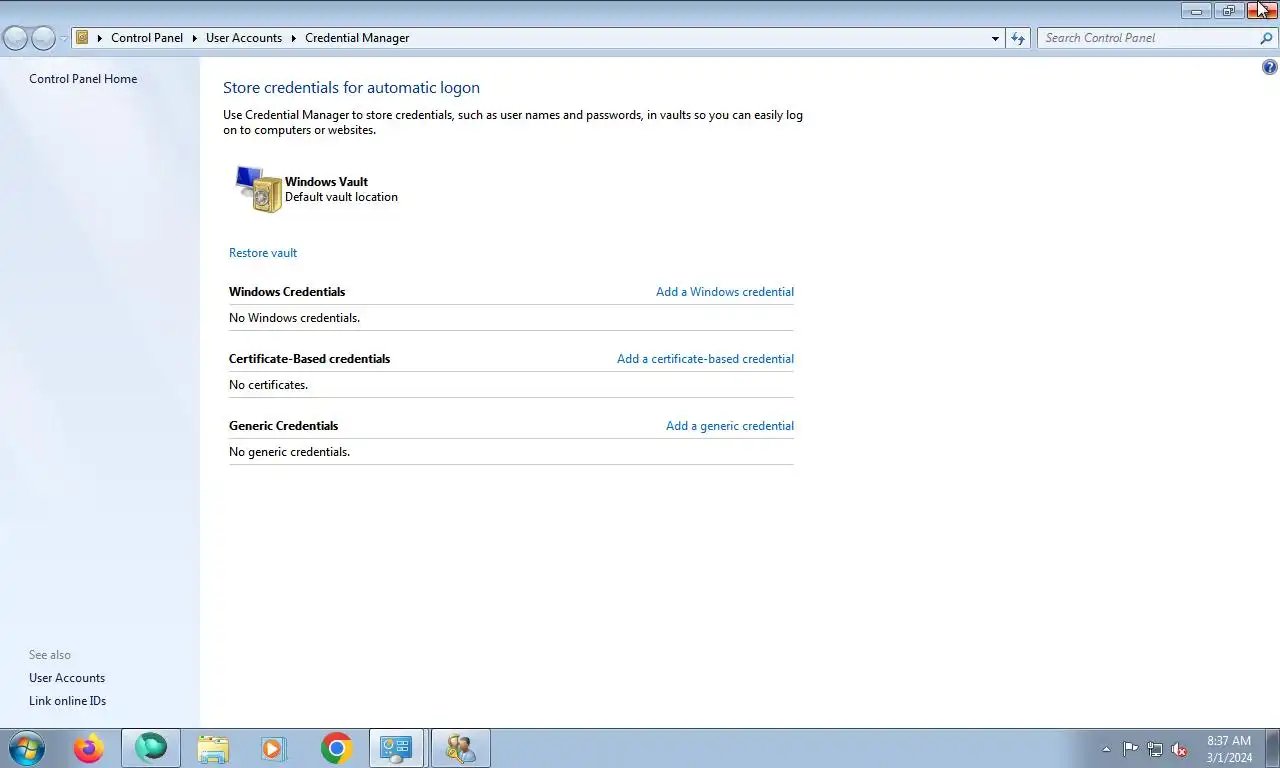
Task: Click the Back navigation arrow
Action: (16, 38)
